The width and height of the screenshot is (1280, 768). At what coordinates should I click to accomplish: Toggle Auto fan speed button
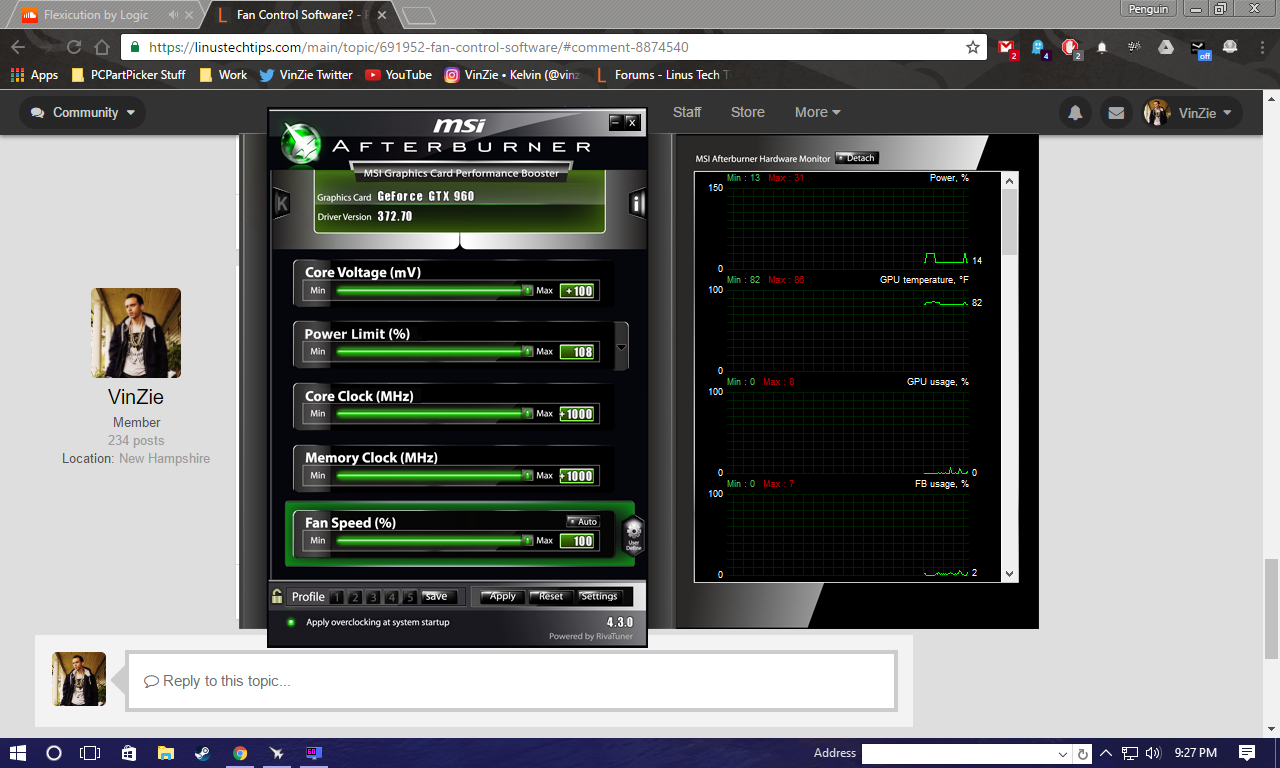582,521
